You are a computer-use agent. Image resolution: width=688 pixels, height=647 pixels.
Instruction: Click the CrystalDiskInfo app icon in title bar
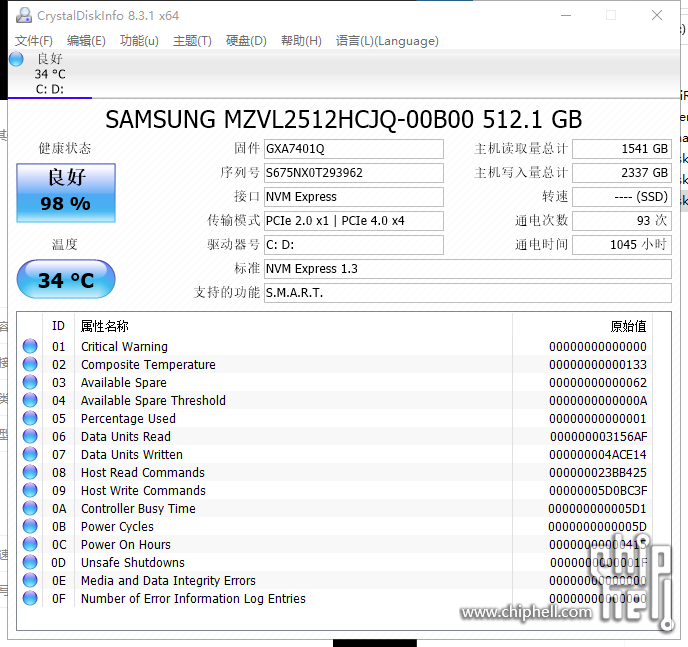[x=24, y=15]
